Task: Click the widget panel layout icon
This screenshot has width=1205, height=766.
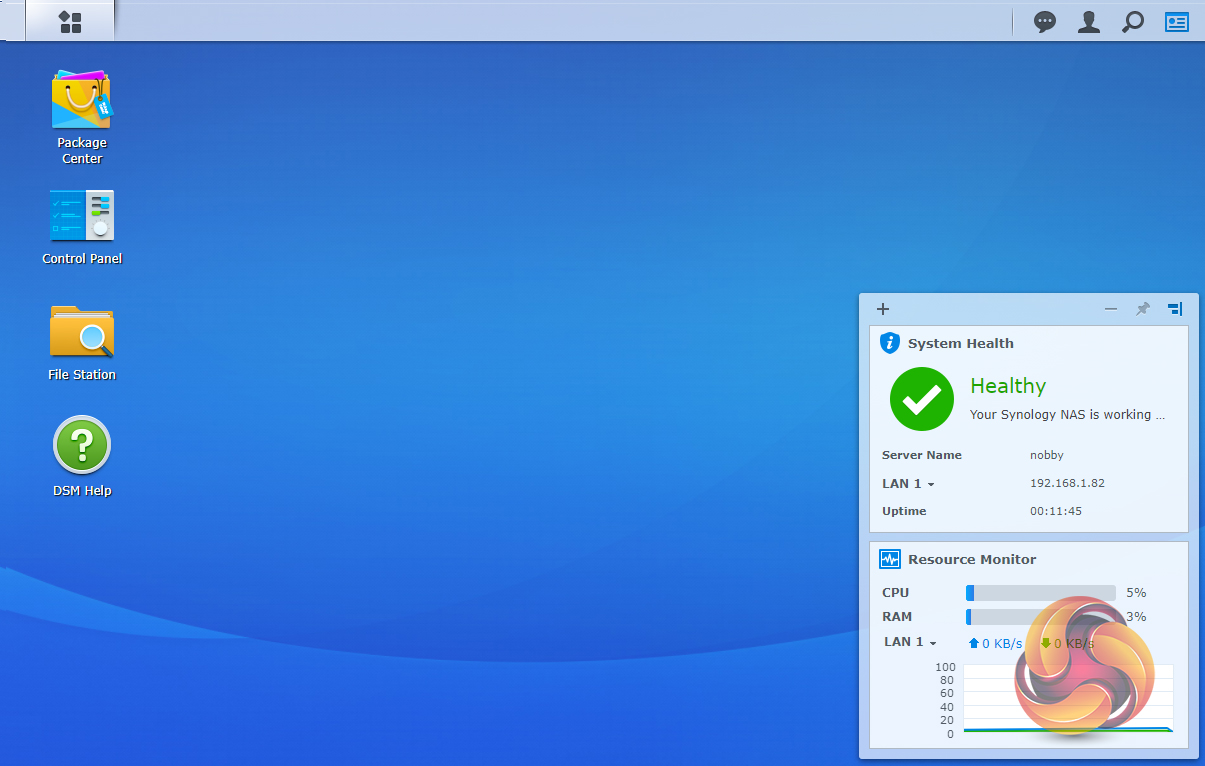Action: coord(1175,309)
